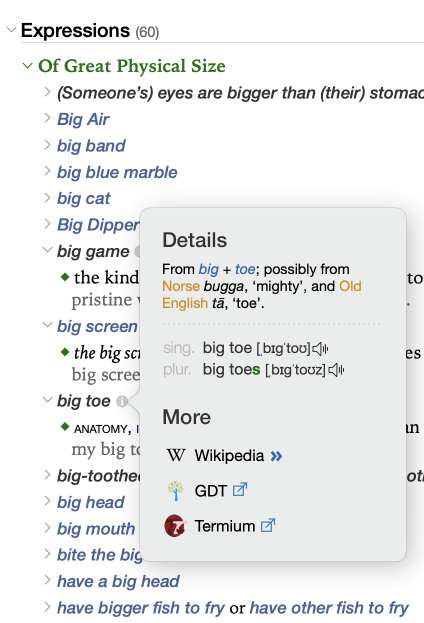The height and width of the screenshot is (623, 424).
Task: Open Termium external link icon
Action: (x=268, y=526)
